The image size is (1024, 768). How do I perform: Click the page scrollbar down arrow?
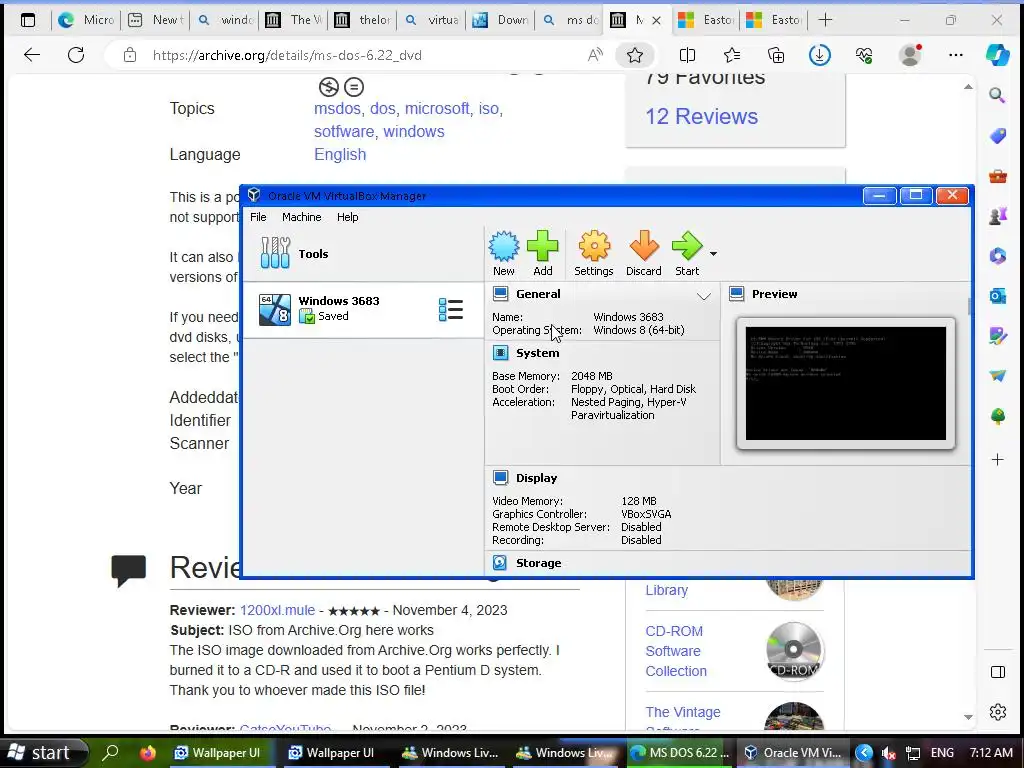(x=968, y=717)
